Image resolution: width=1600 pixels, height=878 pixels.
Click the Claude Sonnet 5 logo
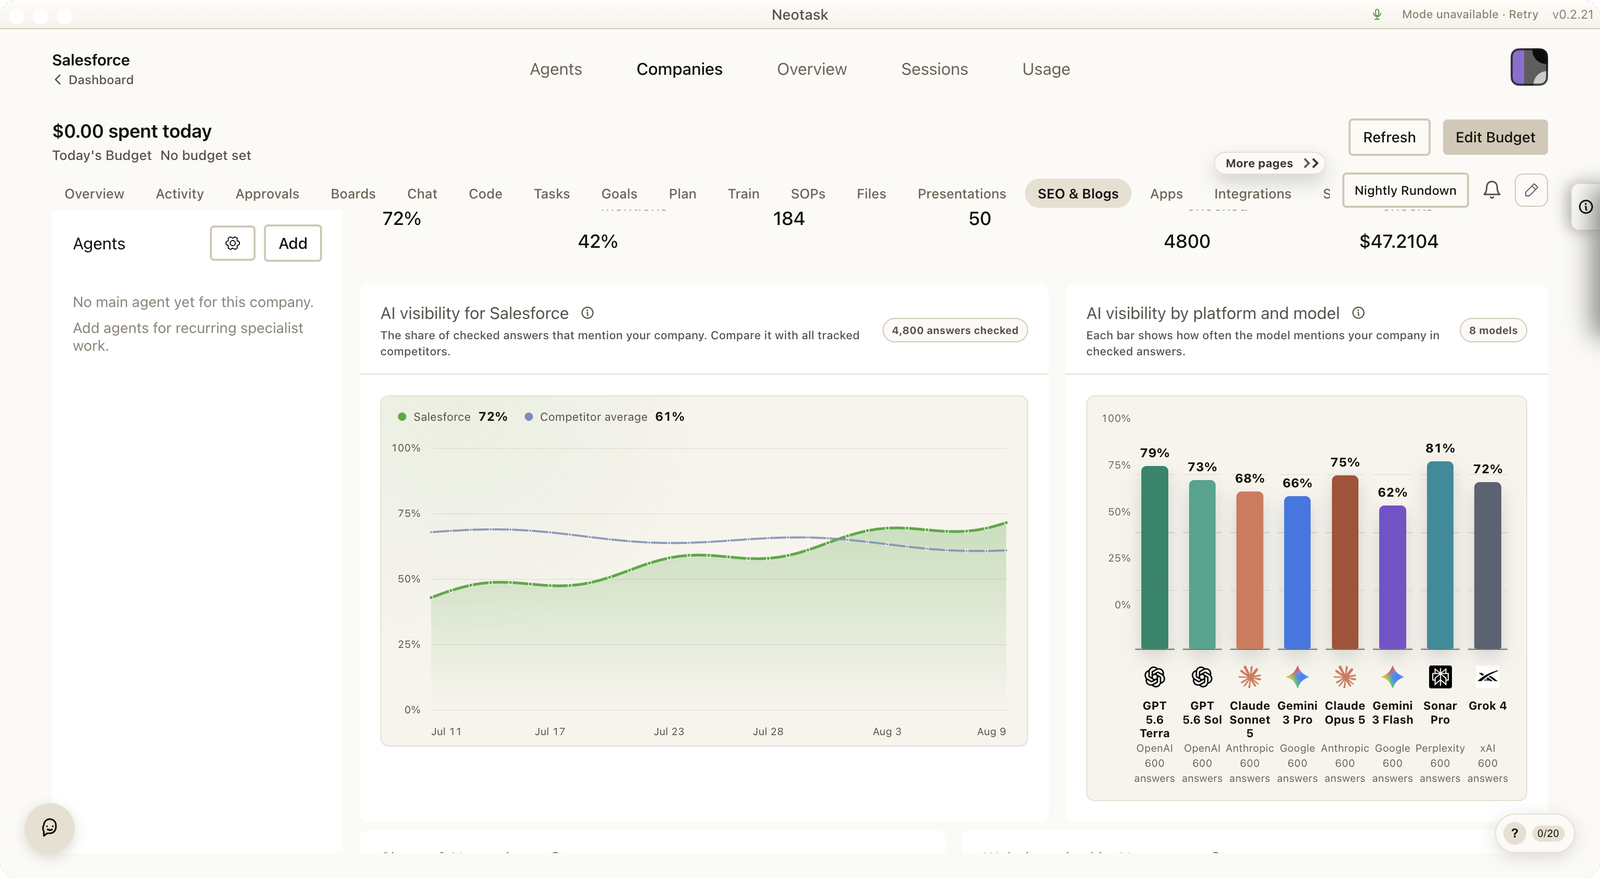pos(1250,677)
